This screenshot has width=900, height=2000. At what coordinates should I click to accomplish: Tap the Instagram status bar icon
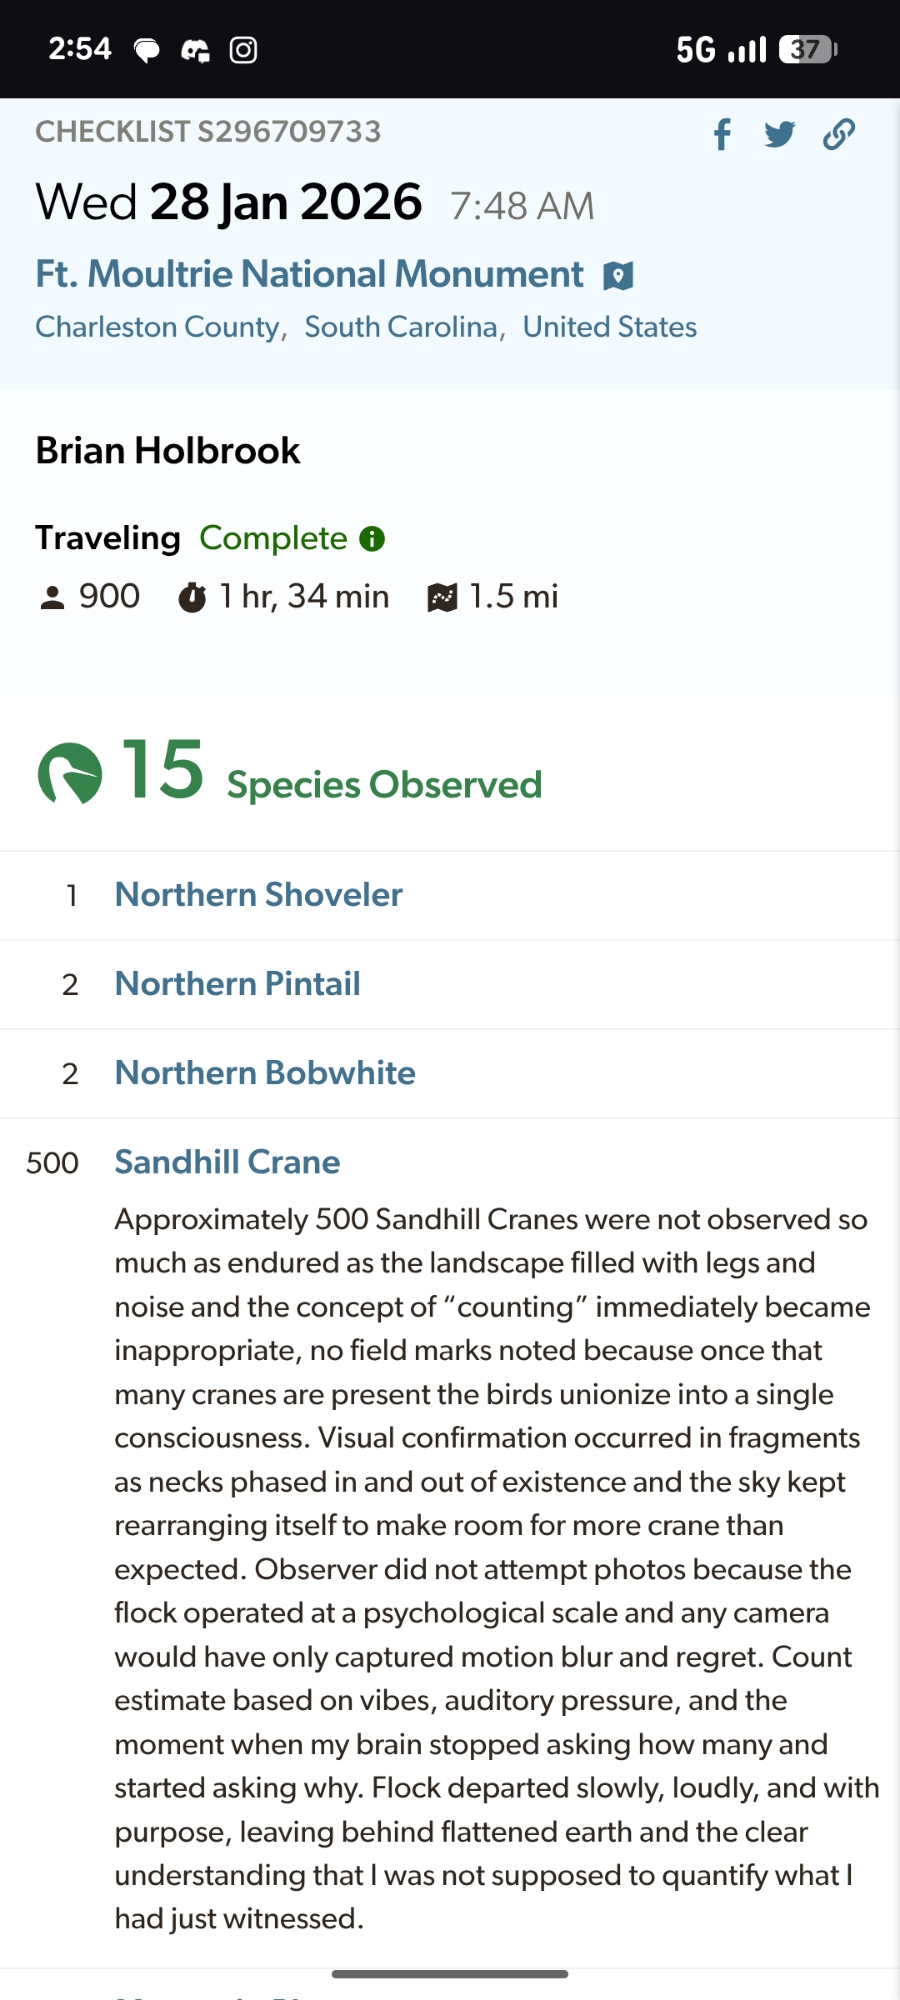243,50
